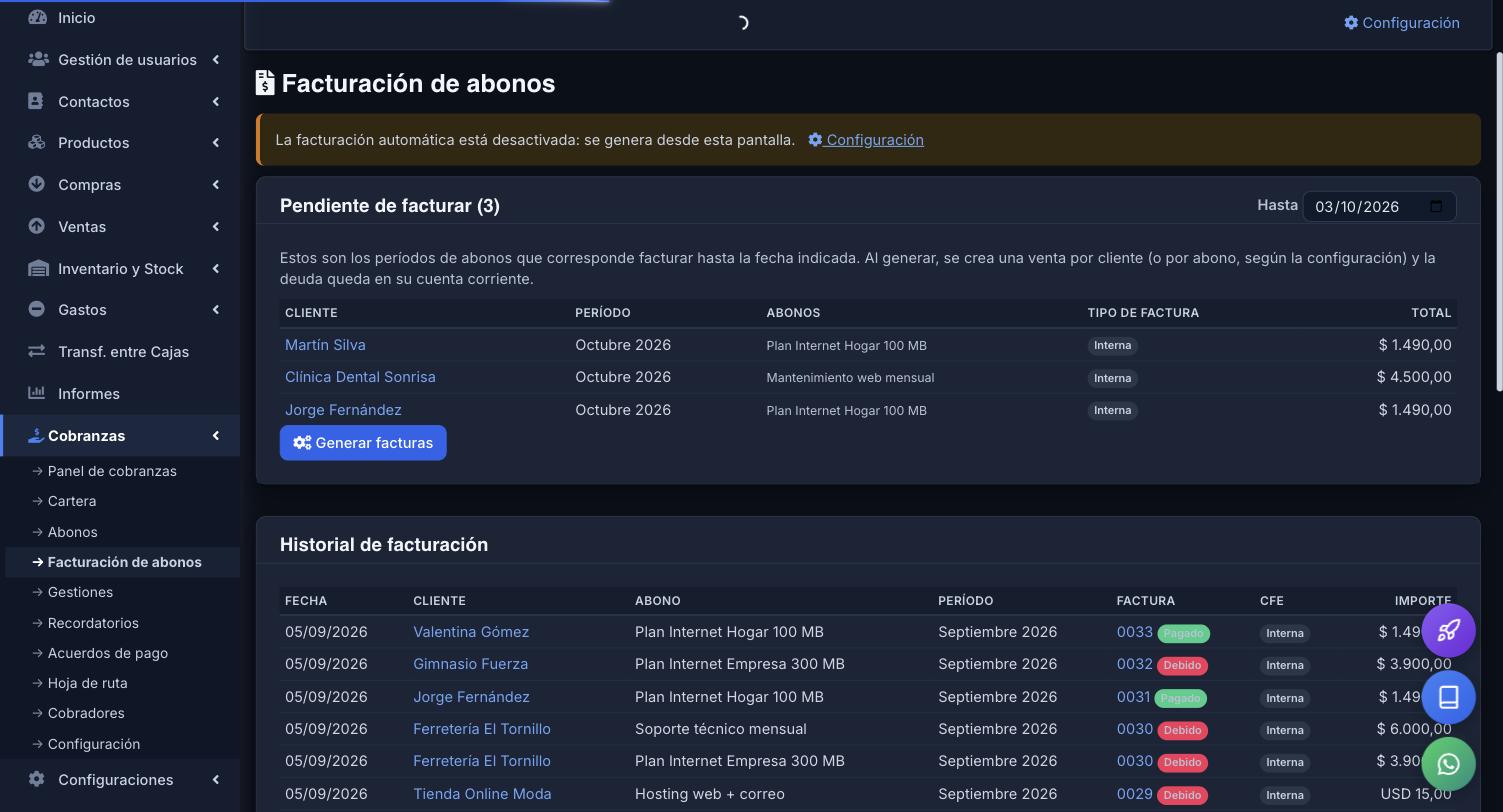Click the Hasta date input field
The width and height of the screenshot is (1503, 812).
[x=1379, y=206]
